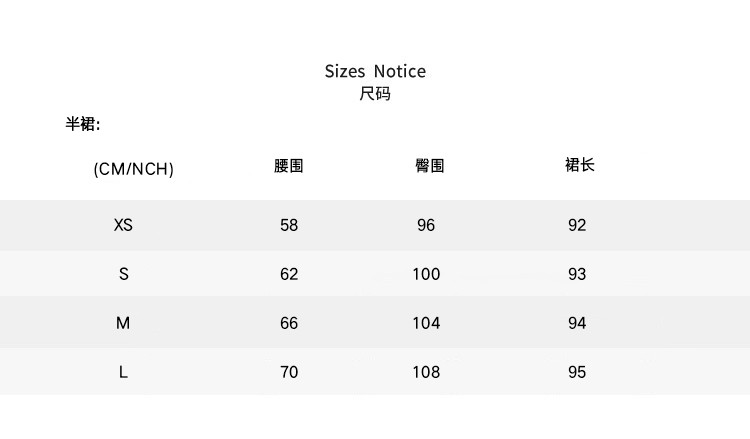
Task: Select the M size row label
Action: click(123, 323)
